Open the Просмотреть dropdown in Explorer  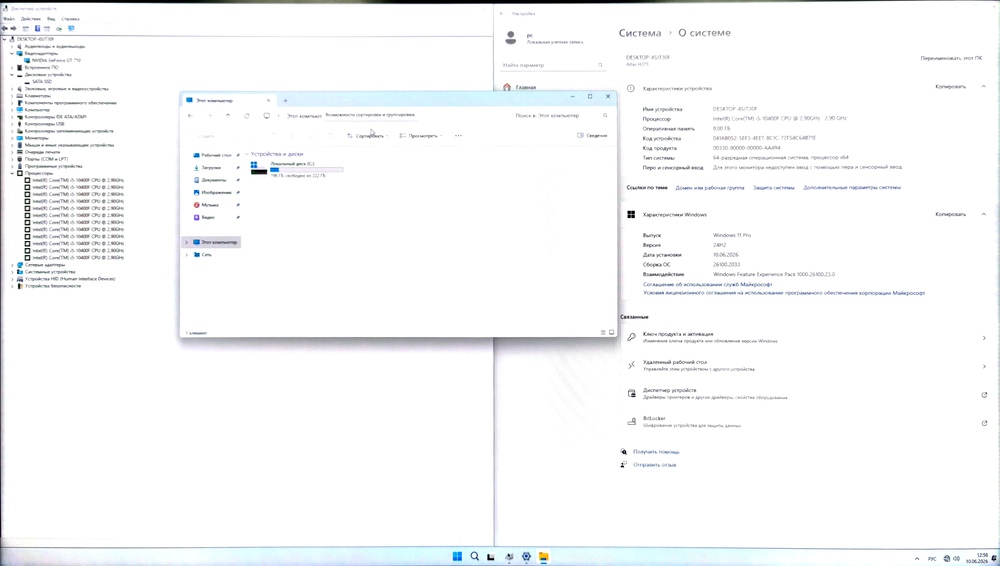[421, 136]
